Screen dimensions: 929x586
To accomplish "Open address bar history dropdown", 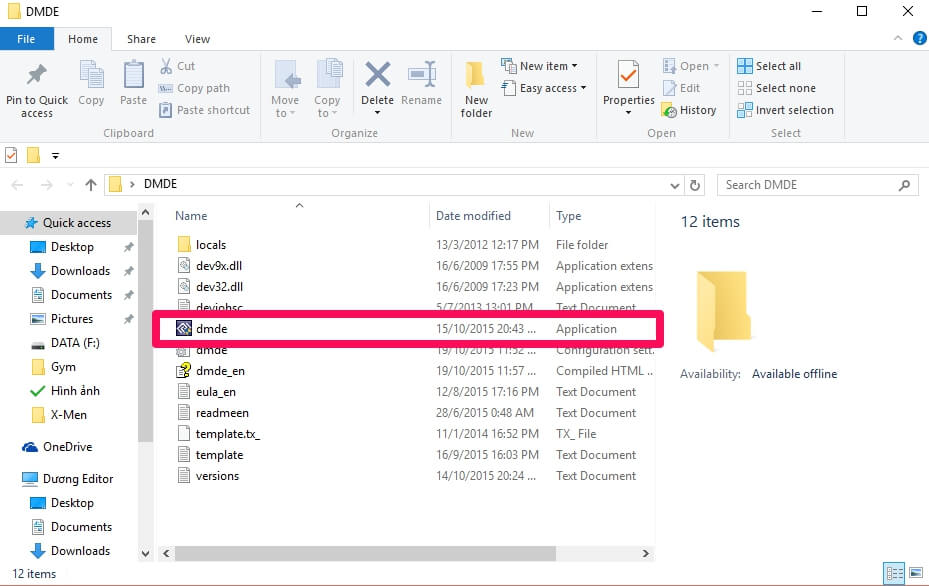I will tap(674, 185).
